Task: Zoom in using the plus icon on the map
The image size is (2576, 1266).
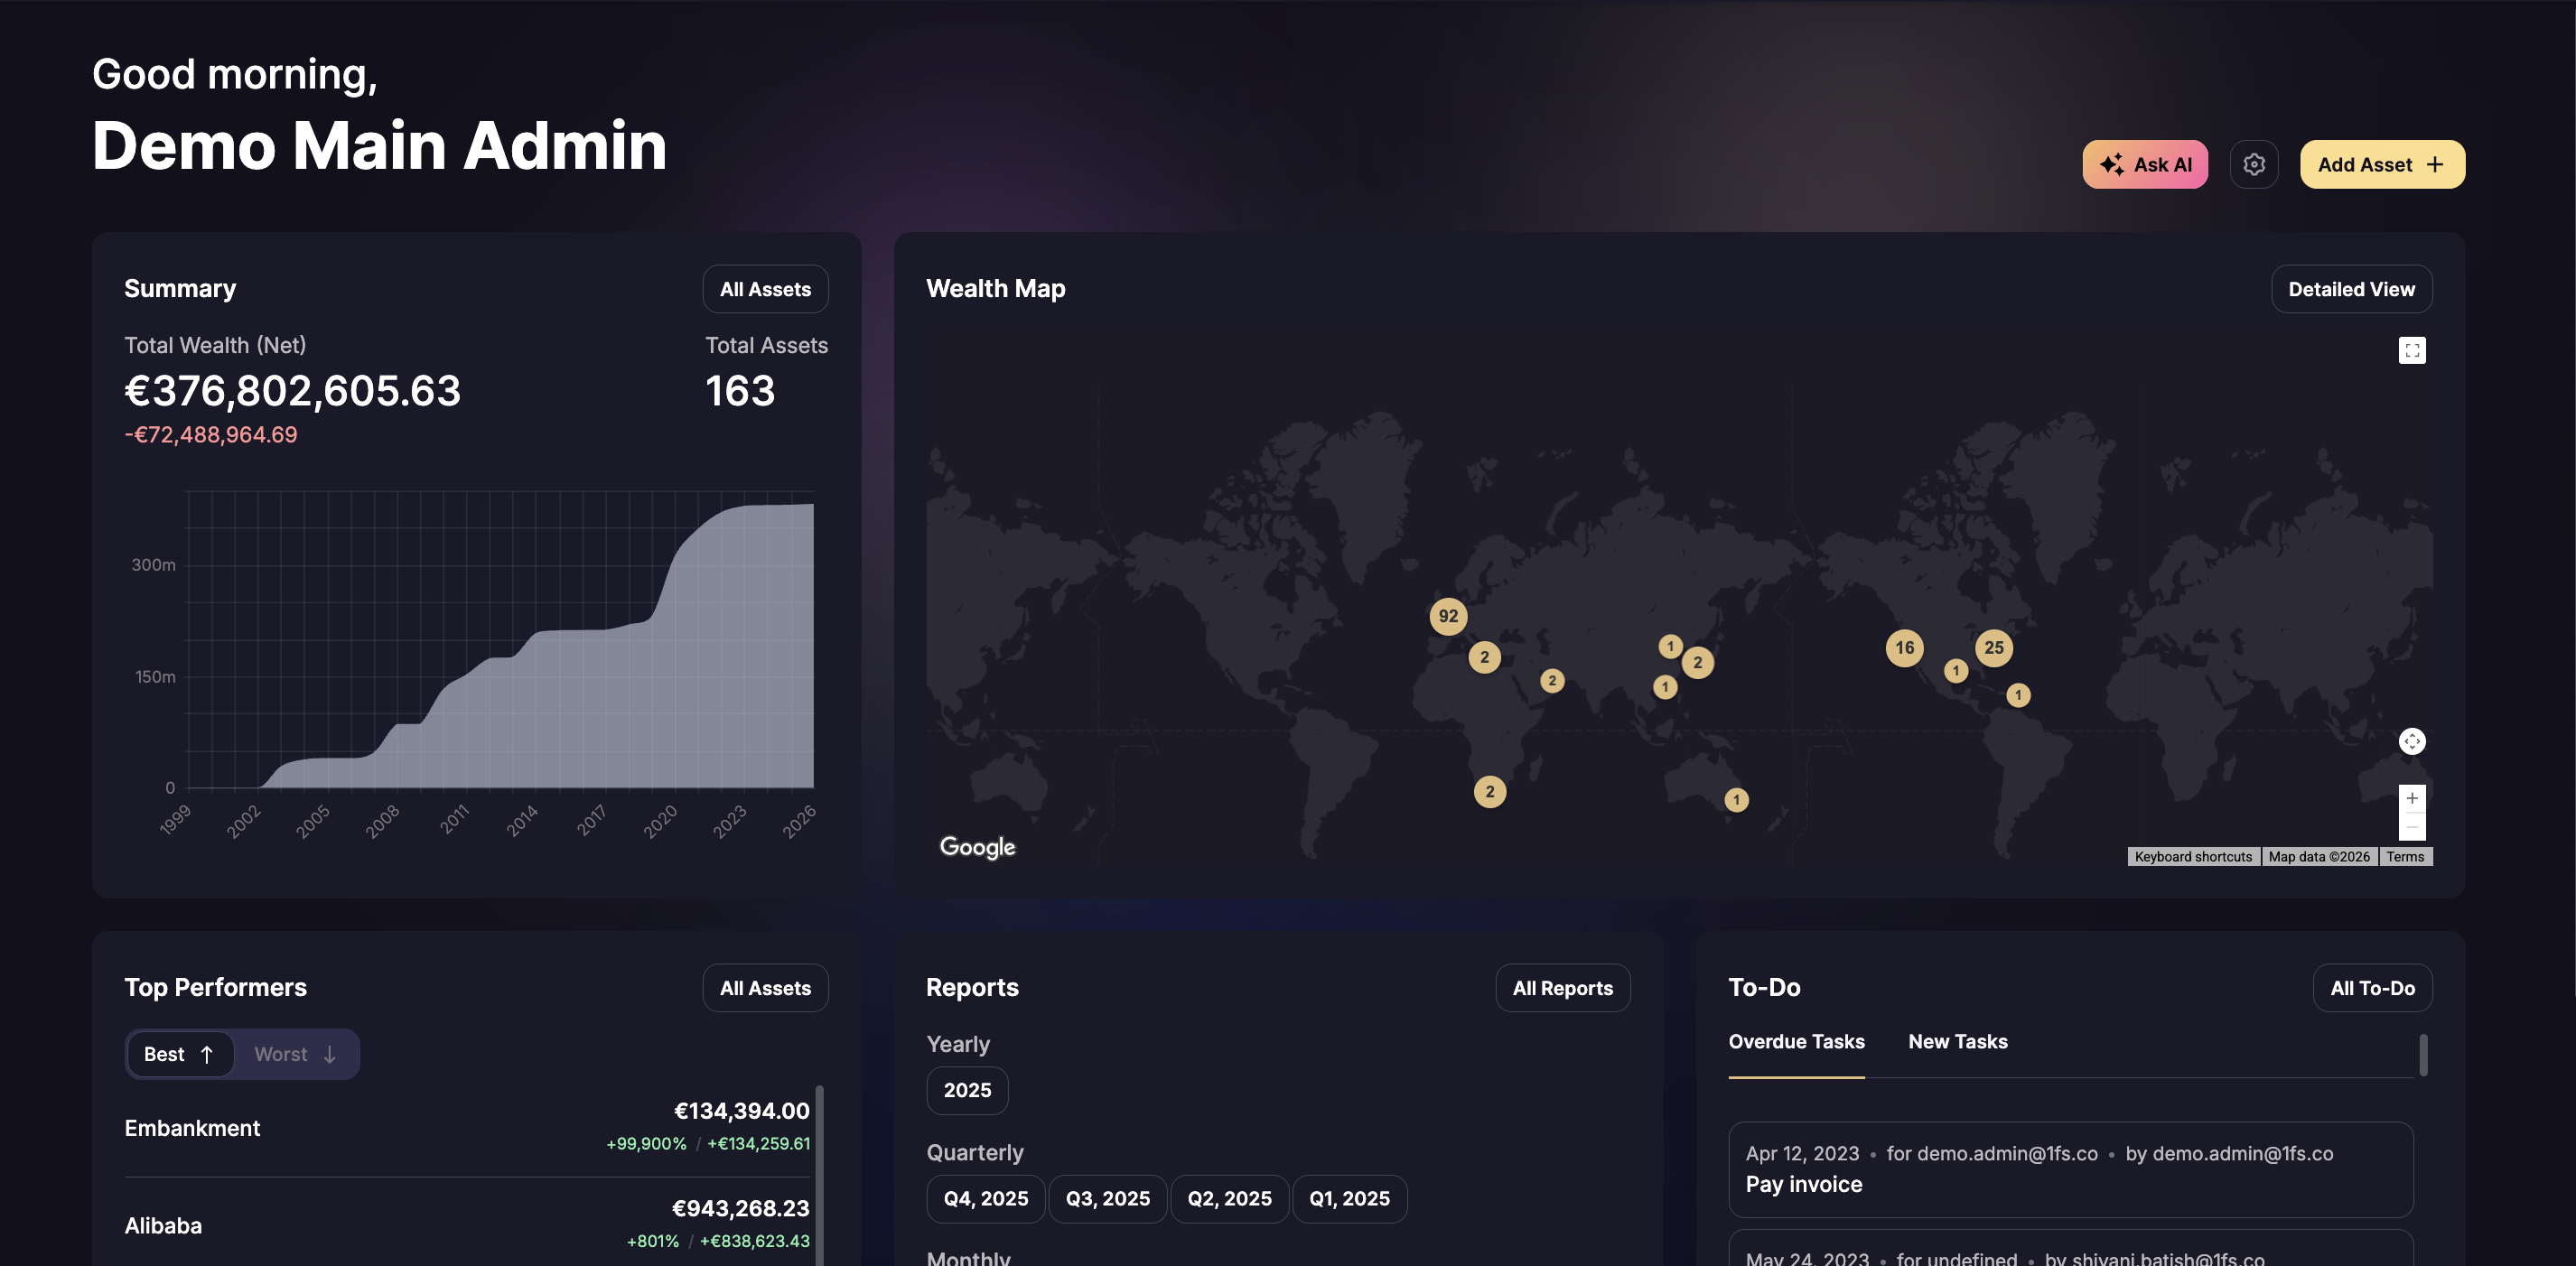Action: (2413, 798)
